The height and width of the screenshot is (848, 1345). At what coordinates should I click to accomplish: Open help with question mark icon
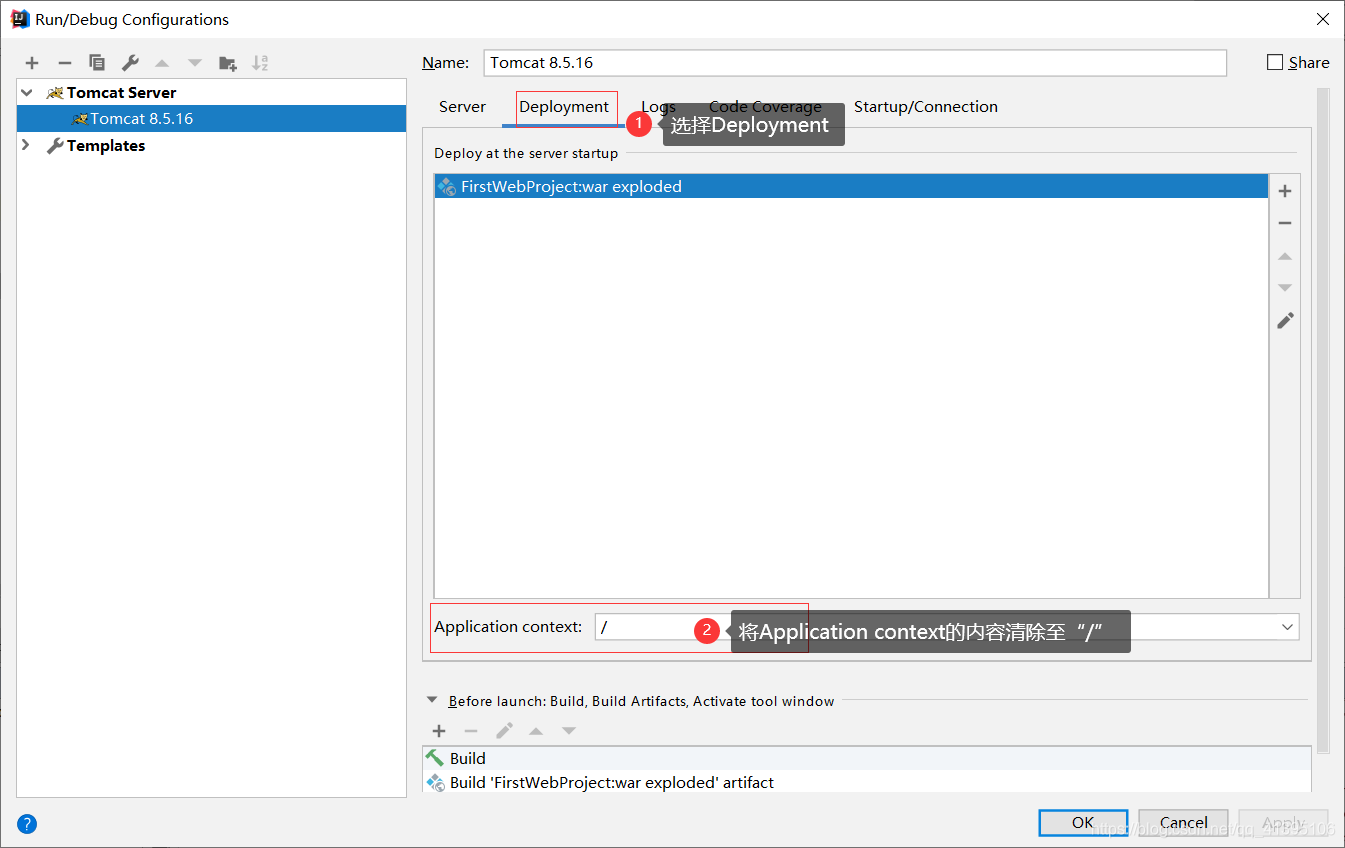pos(27,824)
